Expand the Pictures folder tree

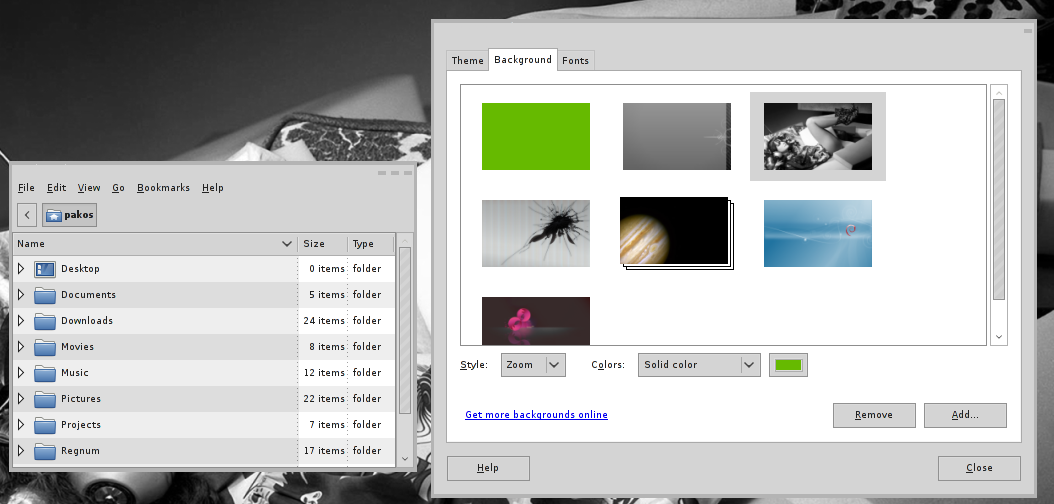click(21, 399)
